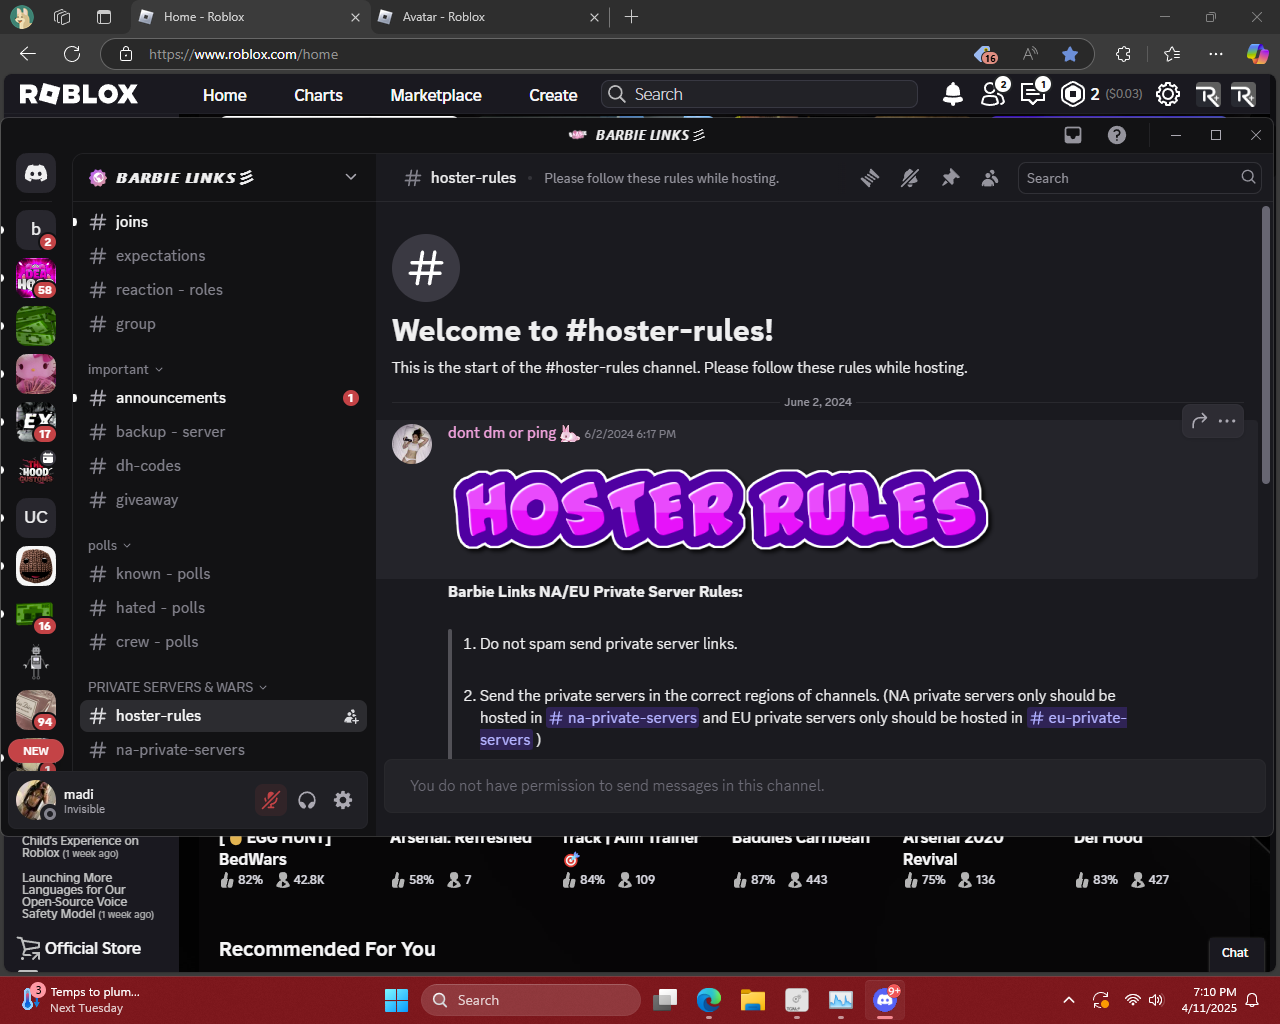The image size is (1280, 1024).
Task: Open reaction - roles channel
Action: coord(223,290)
